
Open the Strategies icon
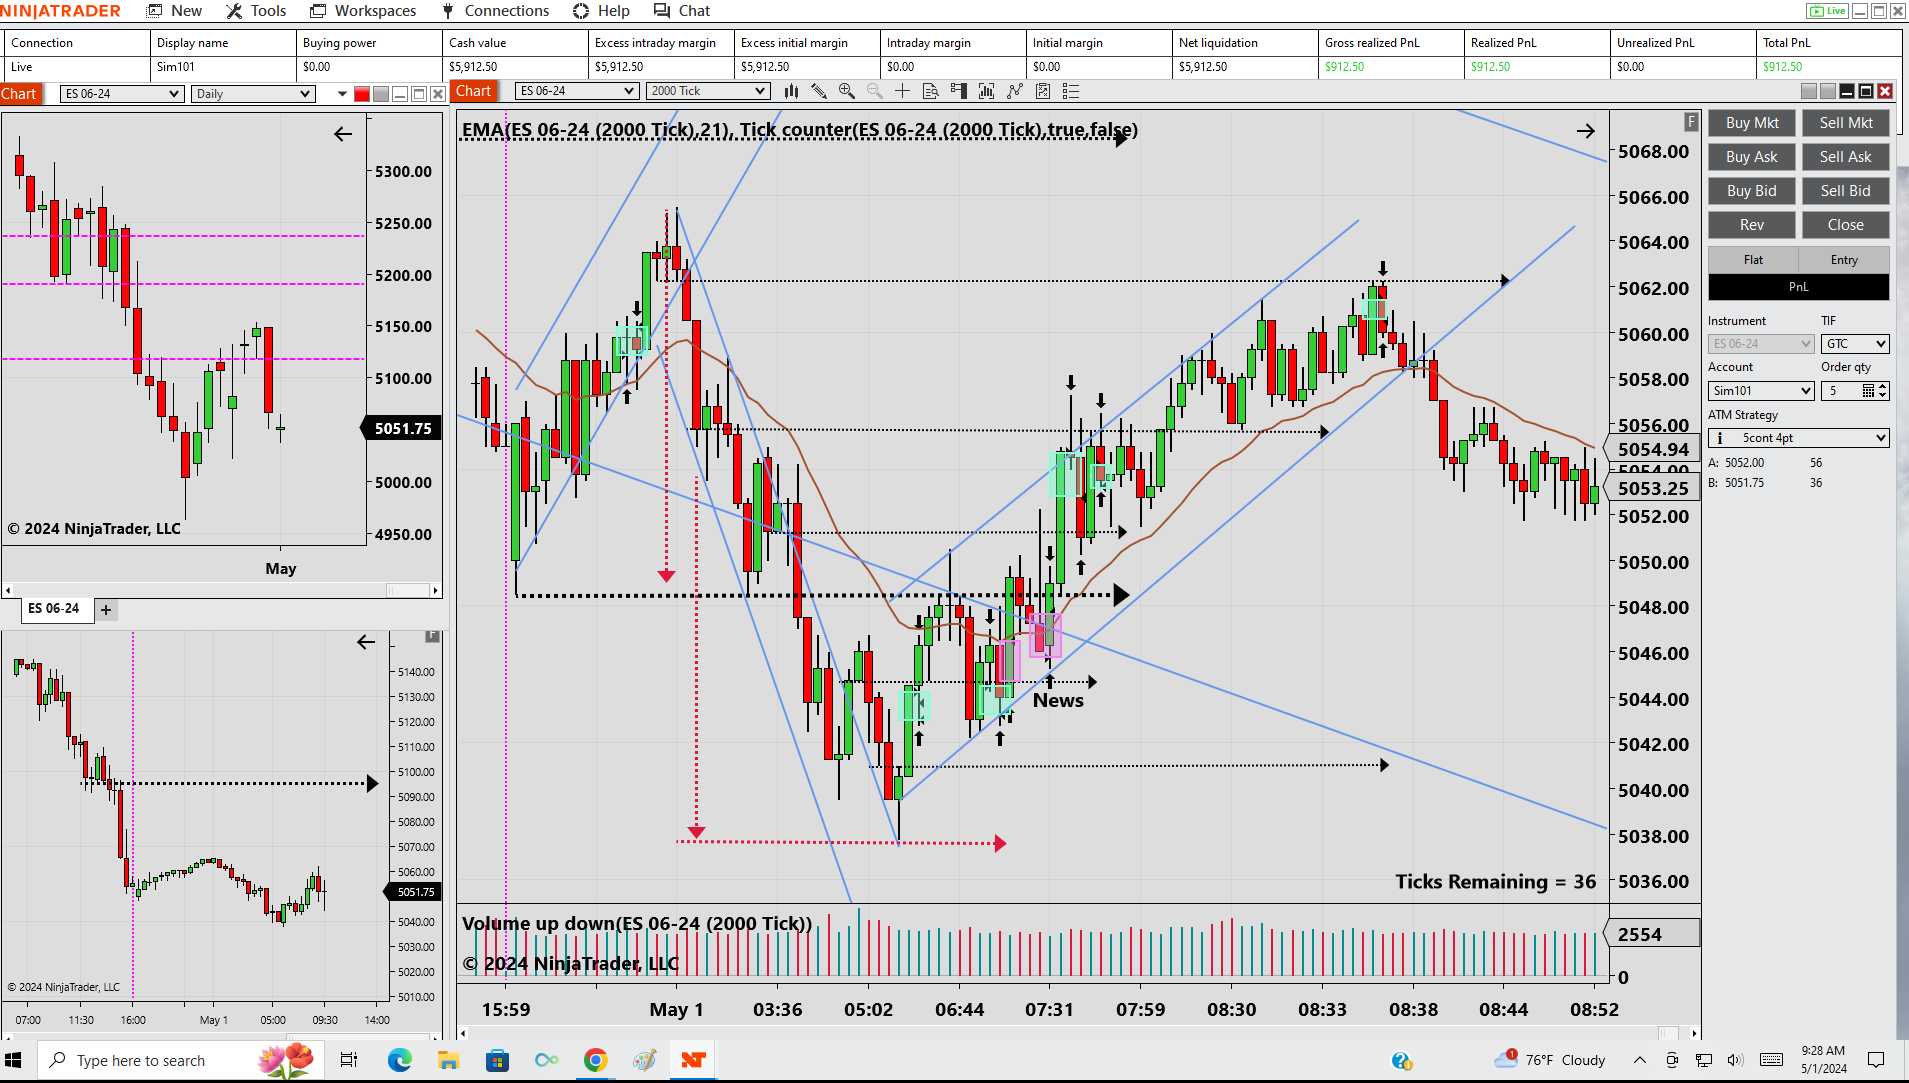click(1043, 91)
